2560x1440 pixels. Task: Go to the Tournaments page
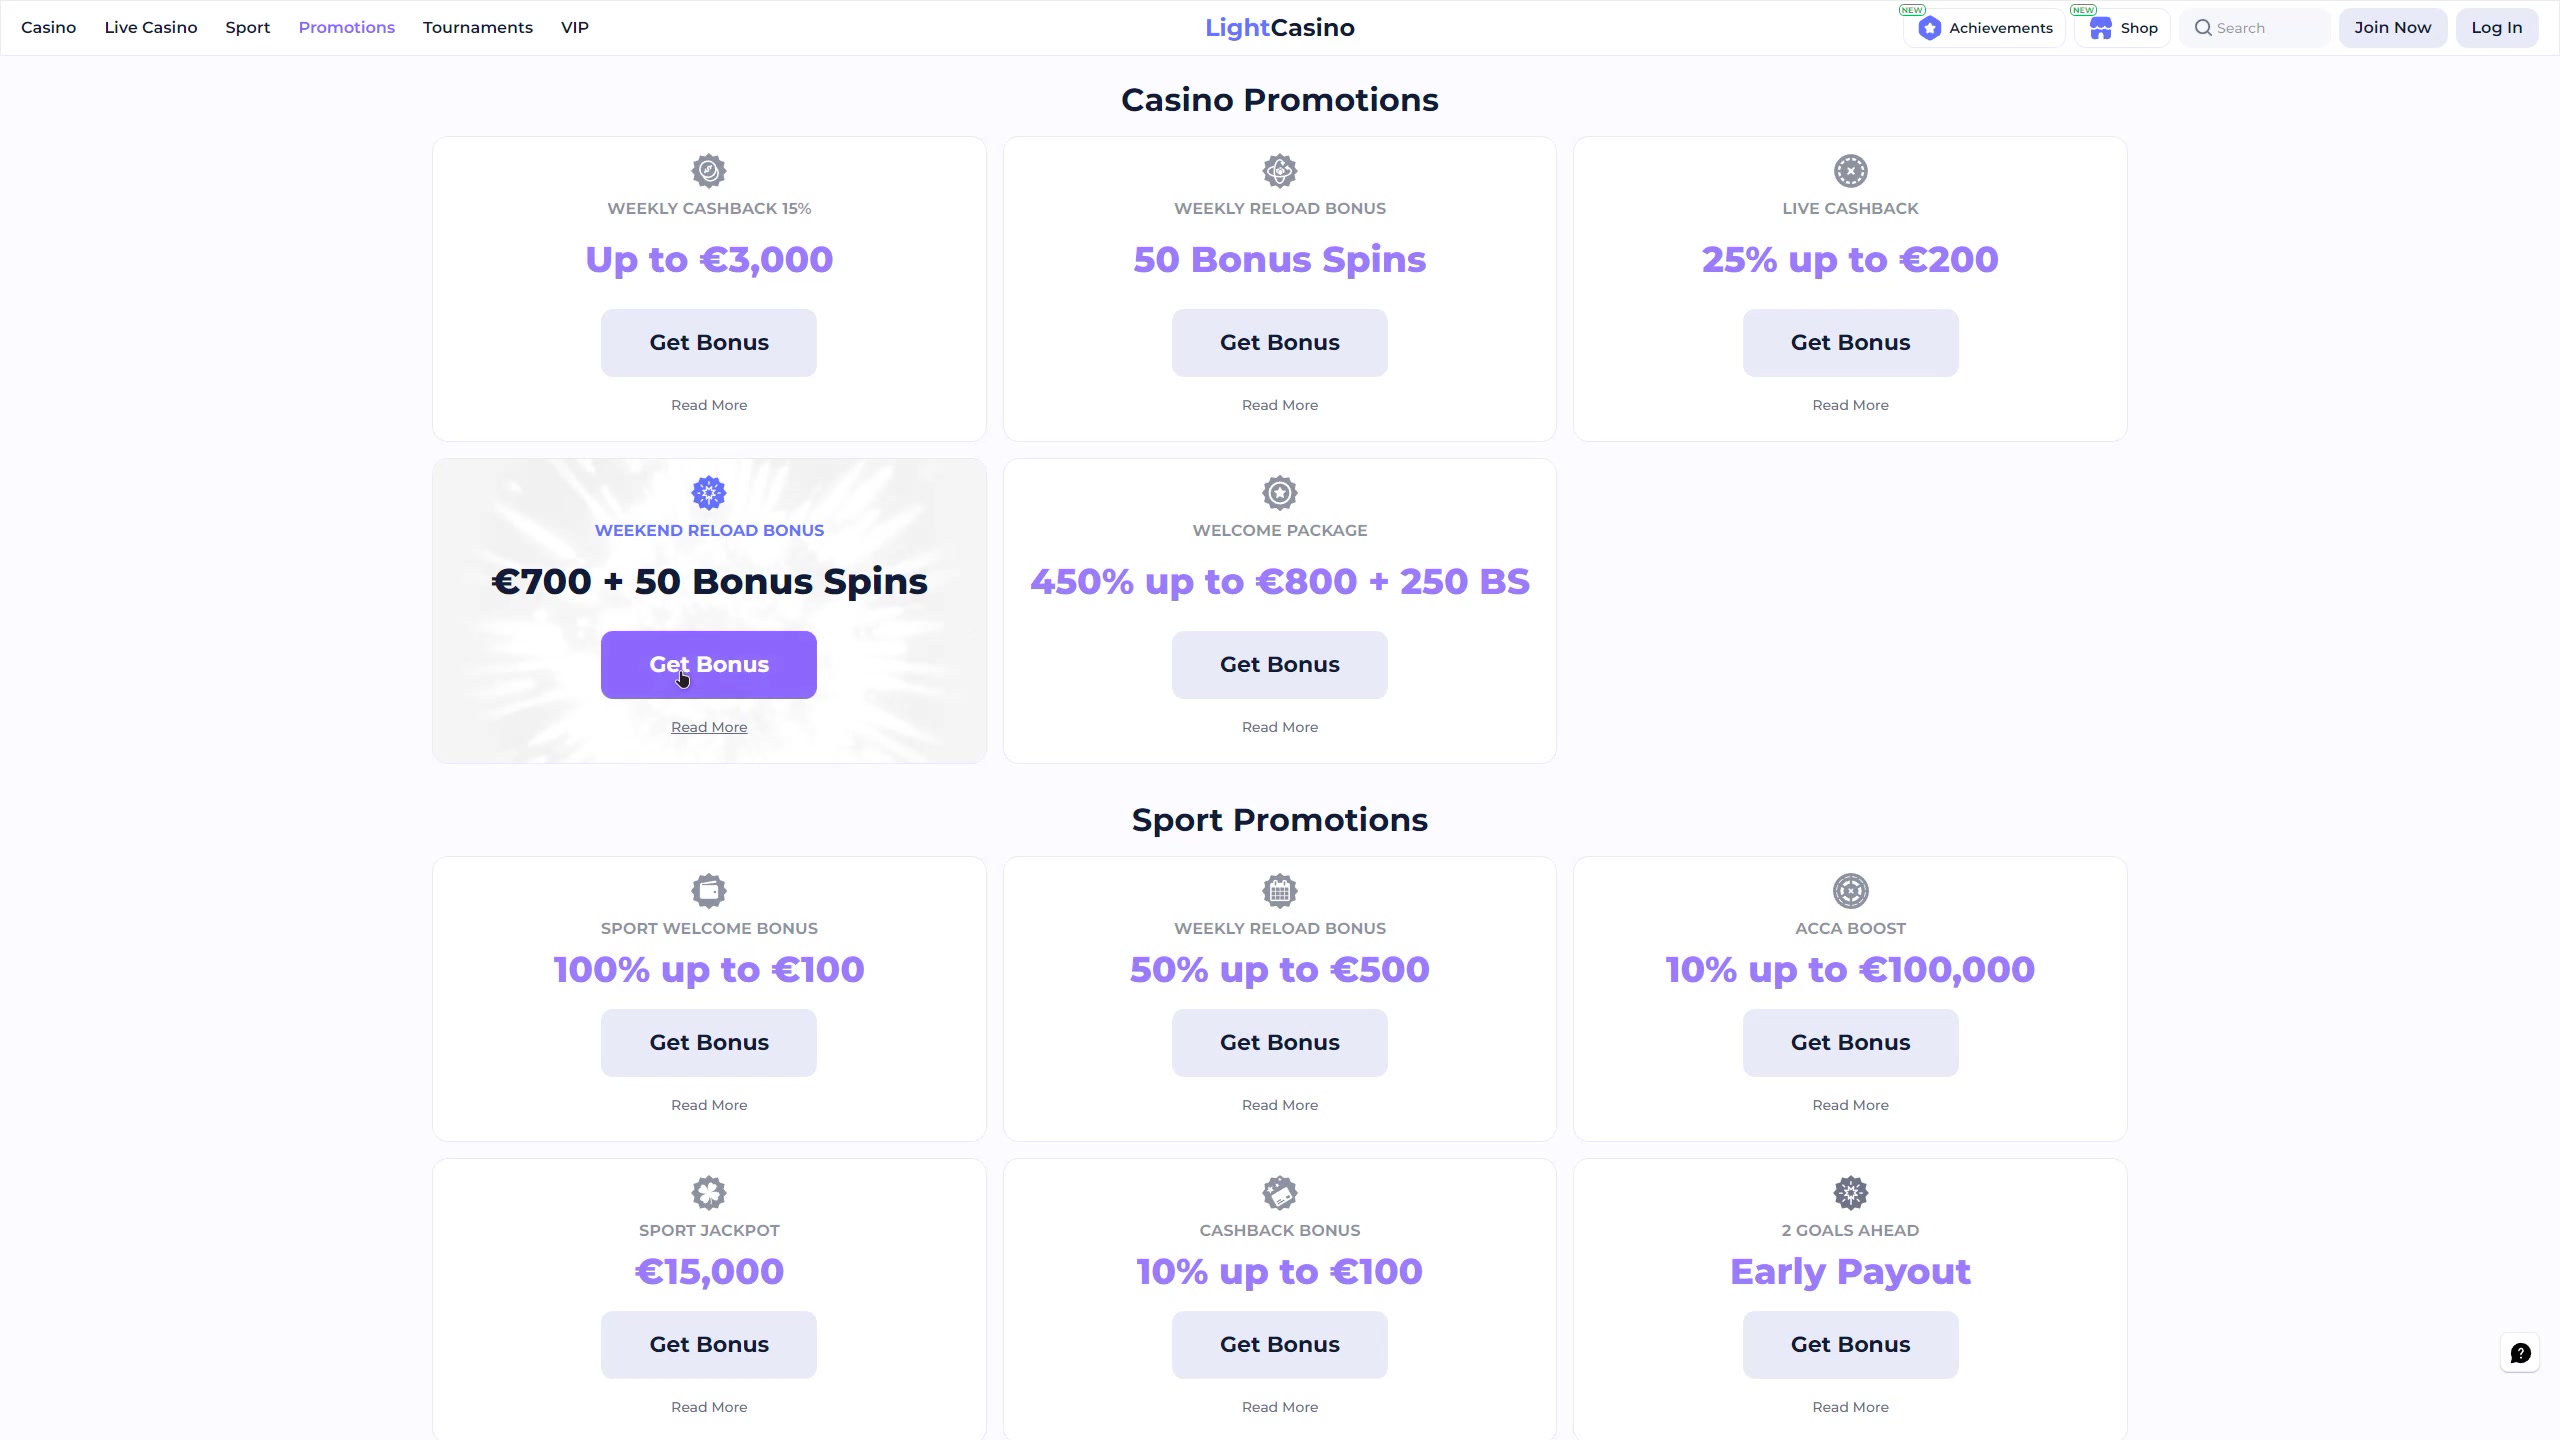(477, 28)
